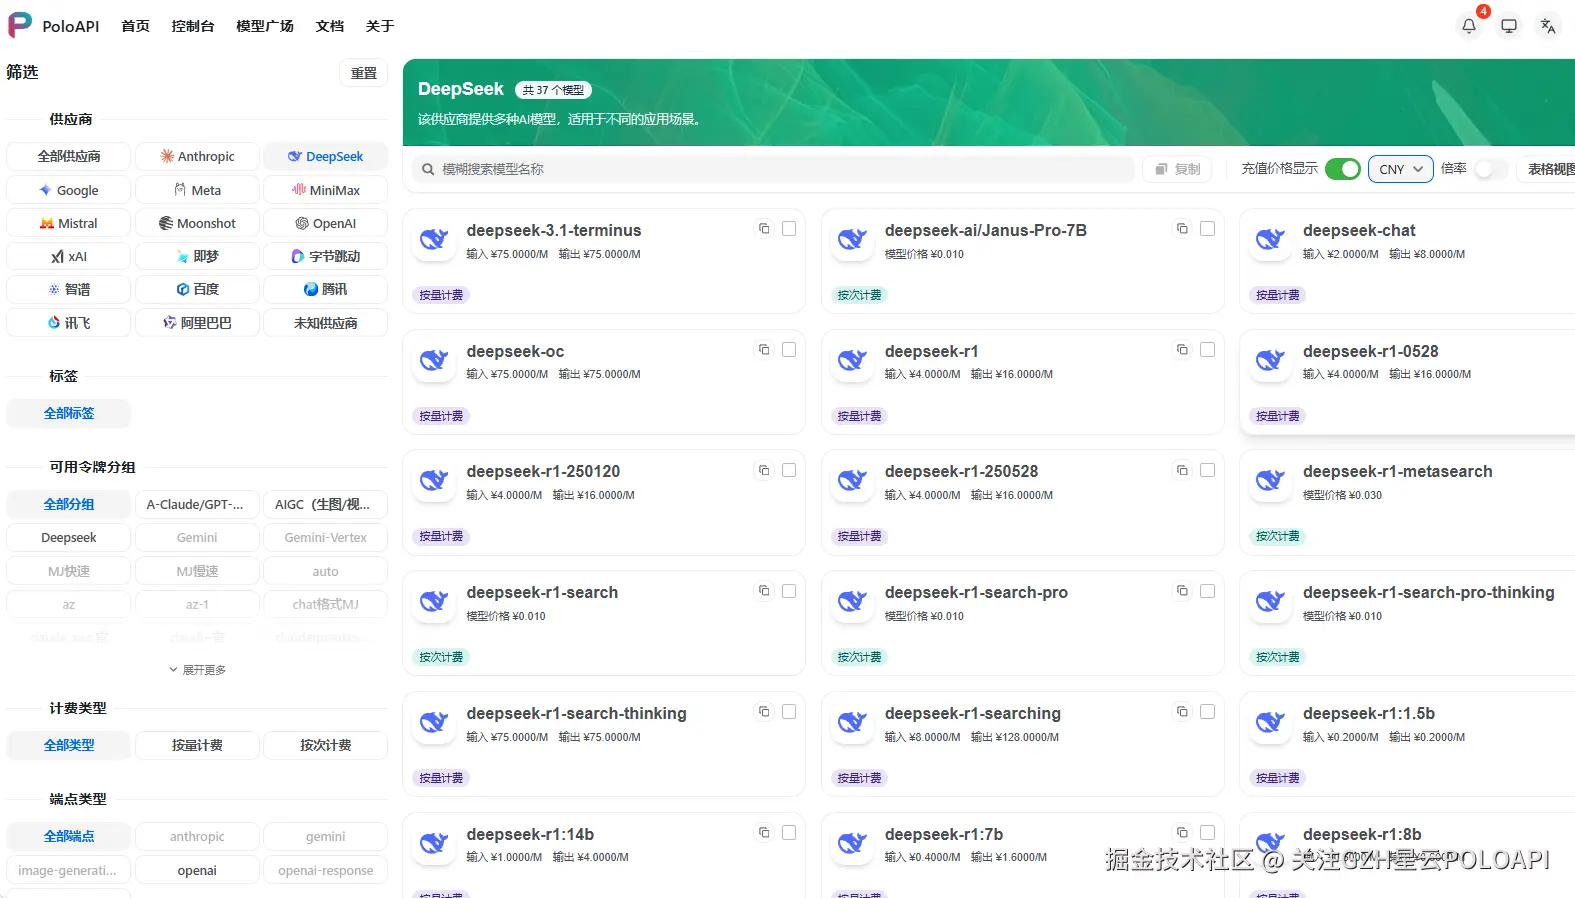The height and width of the screenshot is (898, 1575).
Task: Check the deepseek-r1-searching checkbox
Action: (x=1207, y=712)
